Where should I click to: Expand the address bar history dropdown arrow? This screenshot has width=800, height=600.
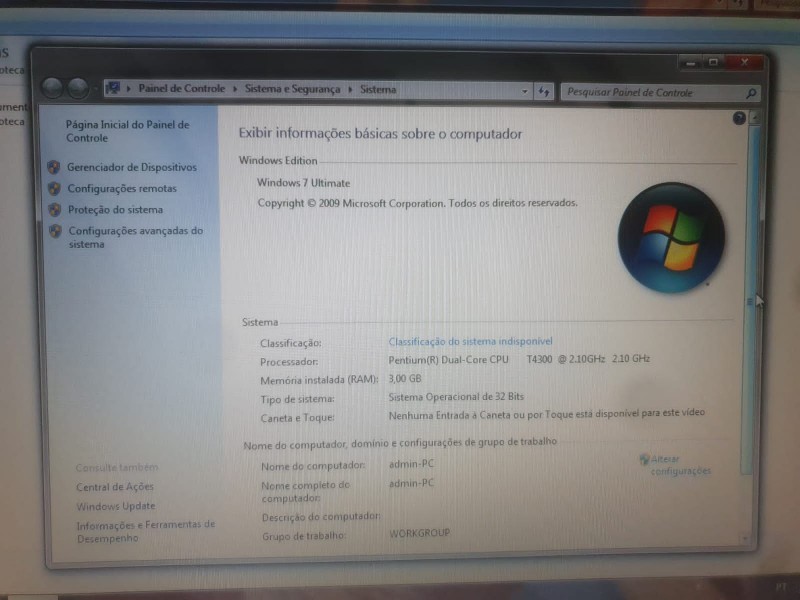tap(526, 91)
